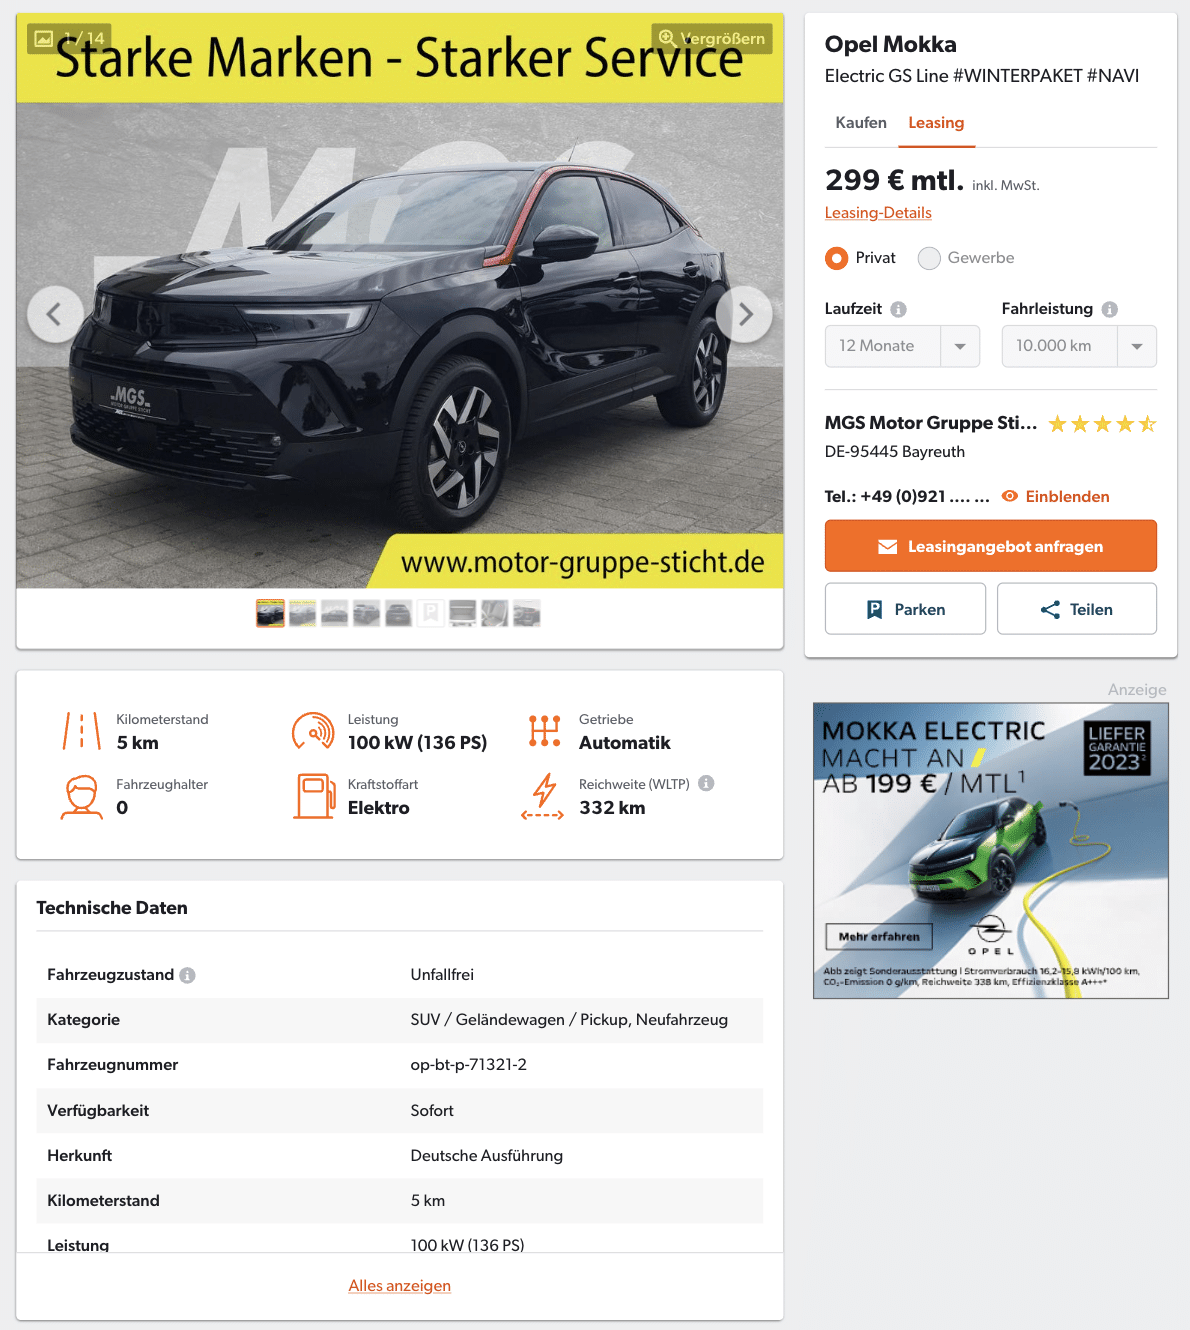The height and width of the screenshot is (1330, 1190).
Task: Click the Vergrößern magnifier icon
Action: tap(666, 38)
